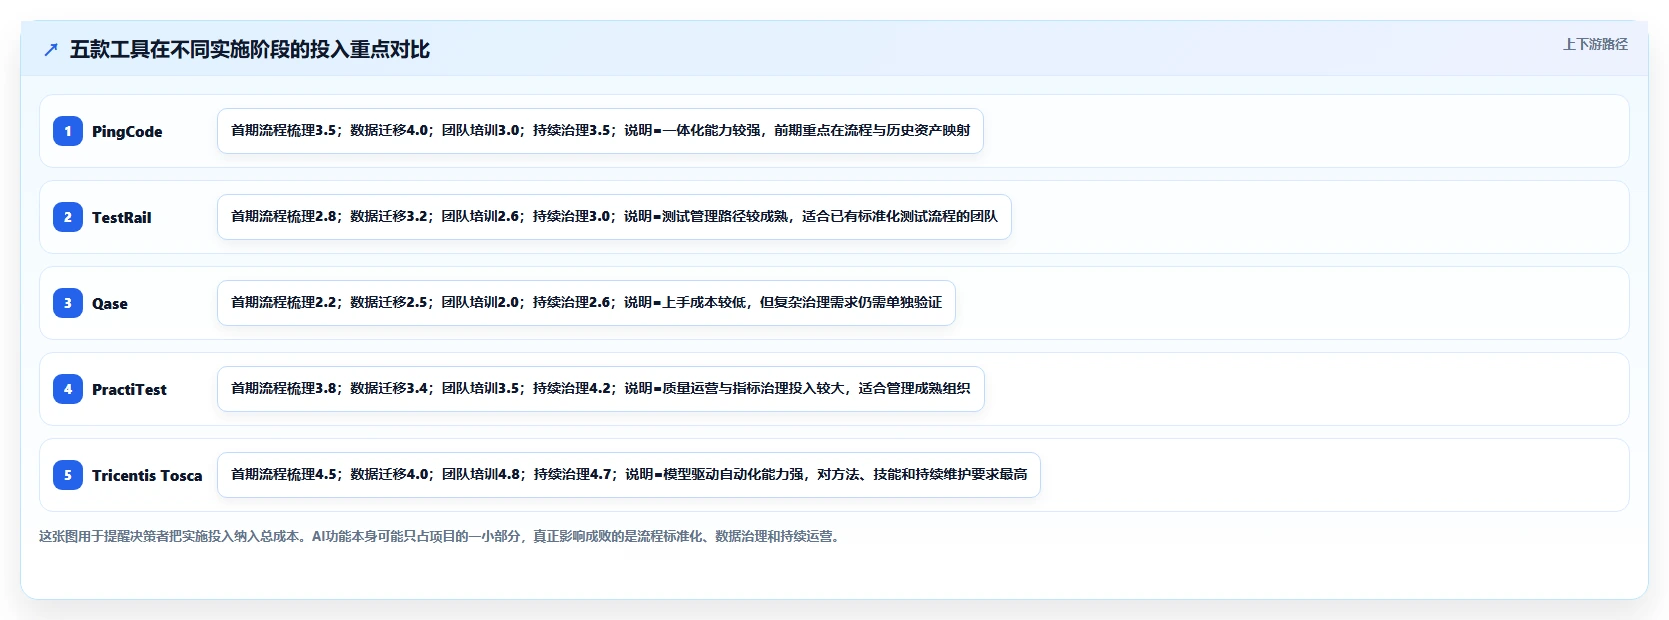The height and width of the screenshot is (620, 1669).
Task: Click the 上下游路径 label at top right
Action: (1595, 44)
